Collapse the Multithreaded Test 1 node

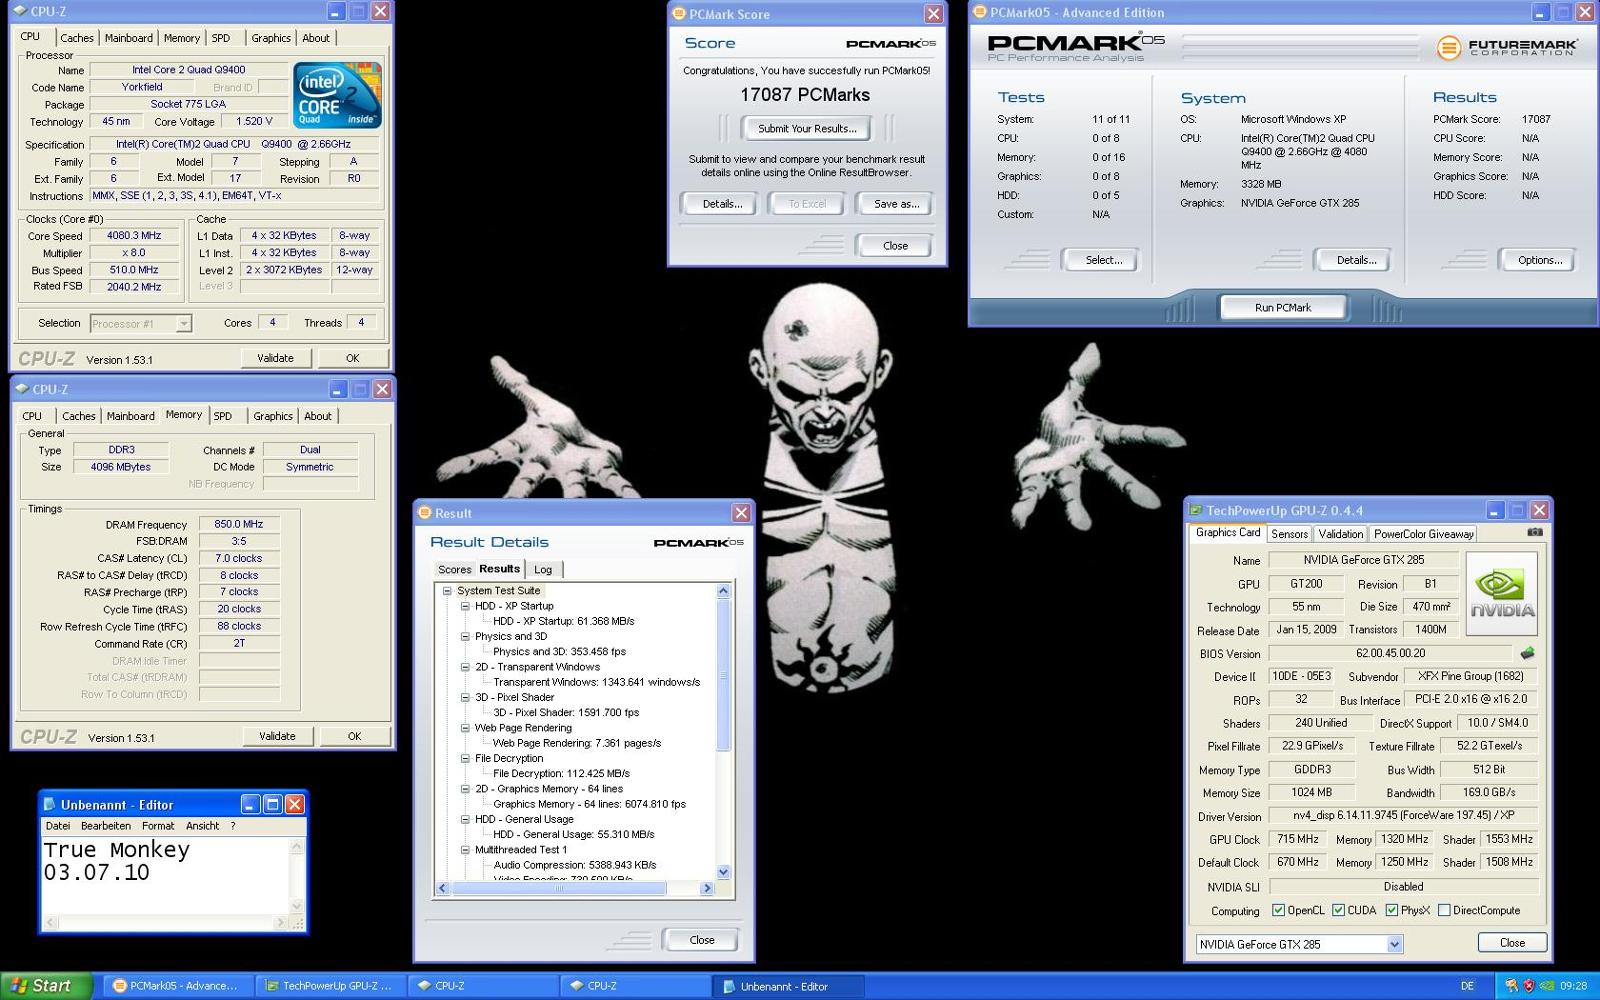click(x=465, y=850)
